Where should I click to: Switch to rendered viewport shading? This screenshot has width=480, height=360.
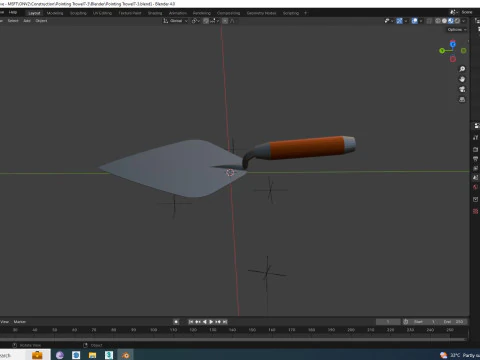point(457,21)
